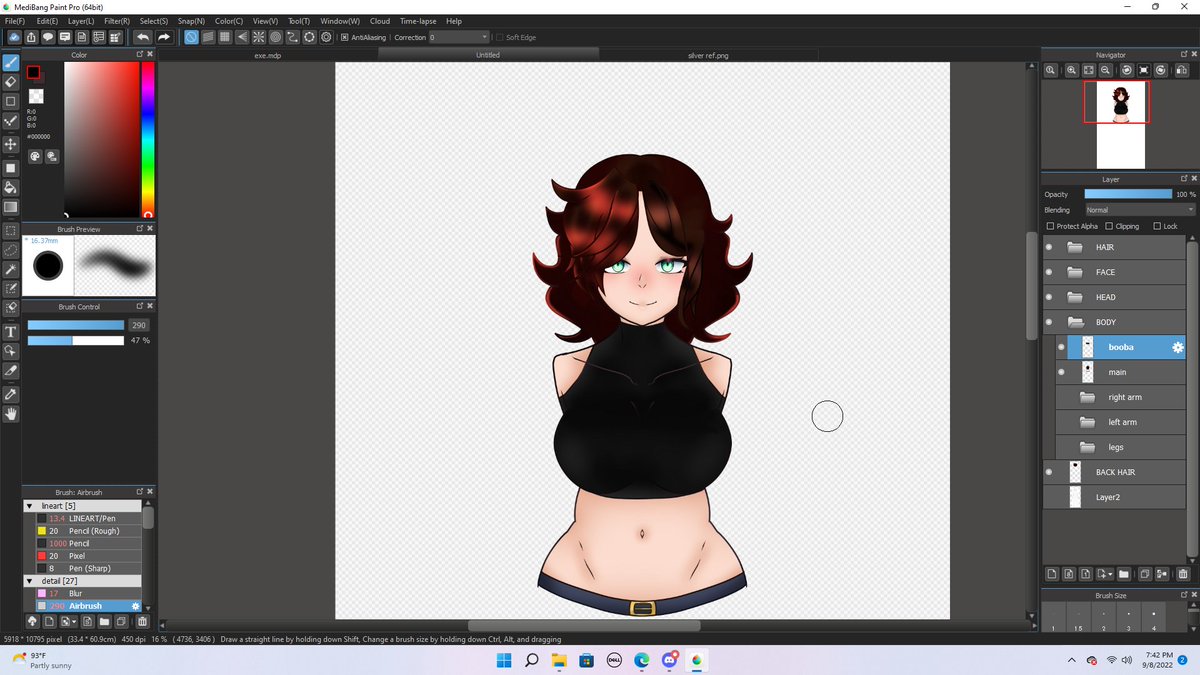Select the right arm layer folder
Viewport: 1200px width, 675px height.
pos(1121,397)
